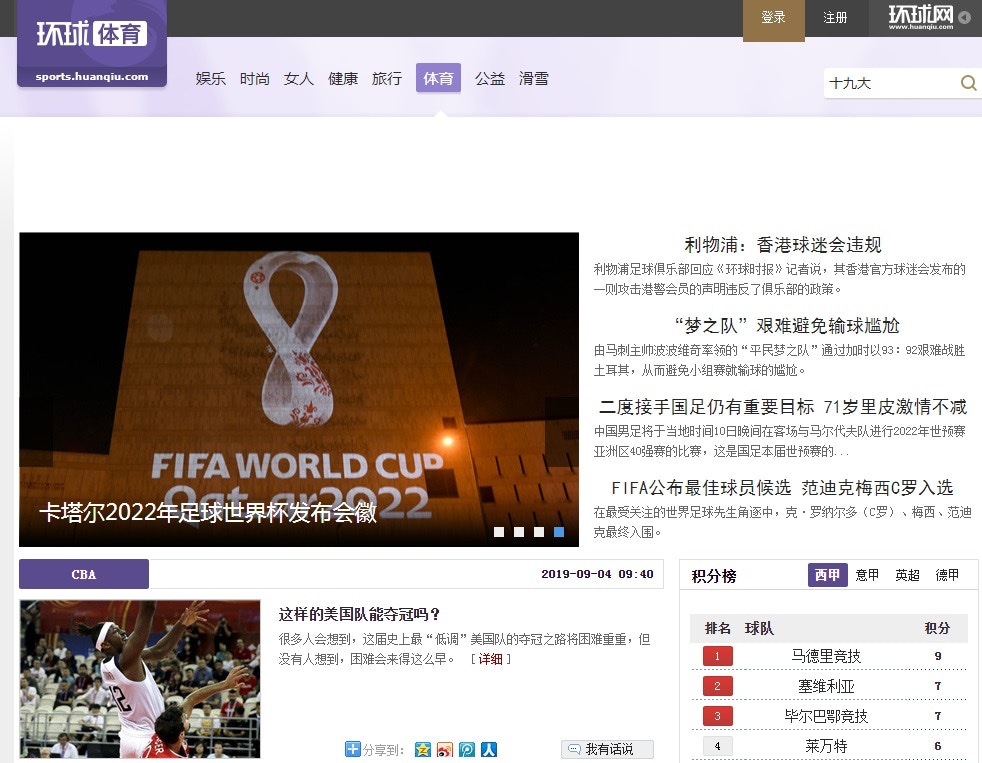Open headline 利物浦：香港球迷会违规
This screenshot has height=763, width=982.
coord(782,245)
